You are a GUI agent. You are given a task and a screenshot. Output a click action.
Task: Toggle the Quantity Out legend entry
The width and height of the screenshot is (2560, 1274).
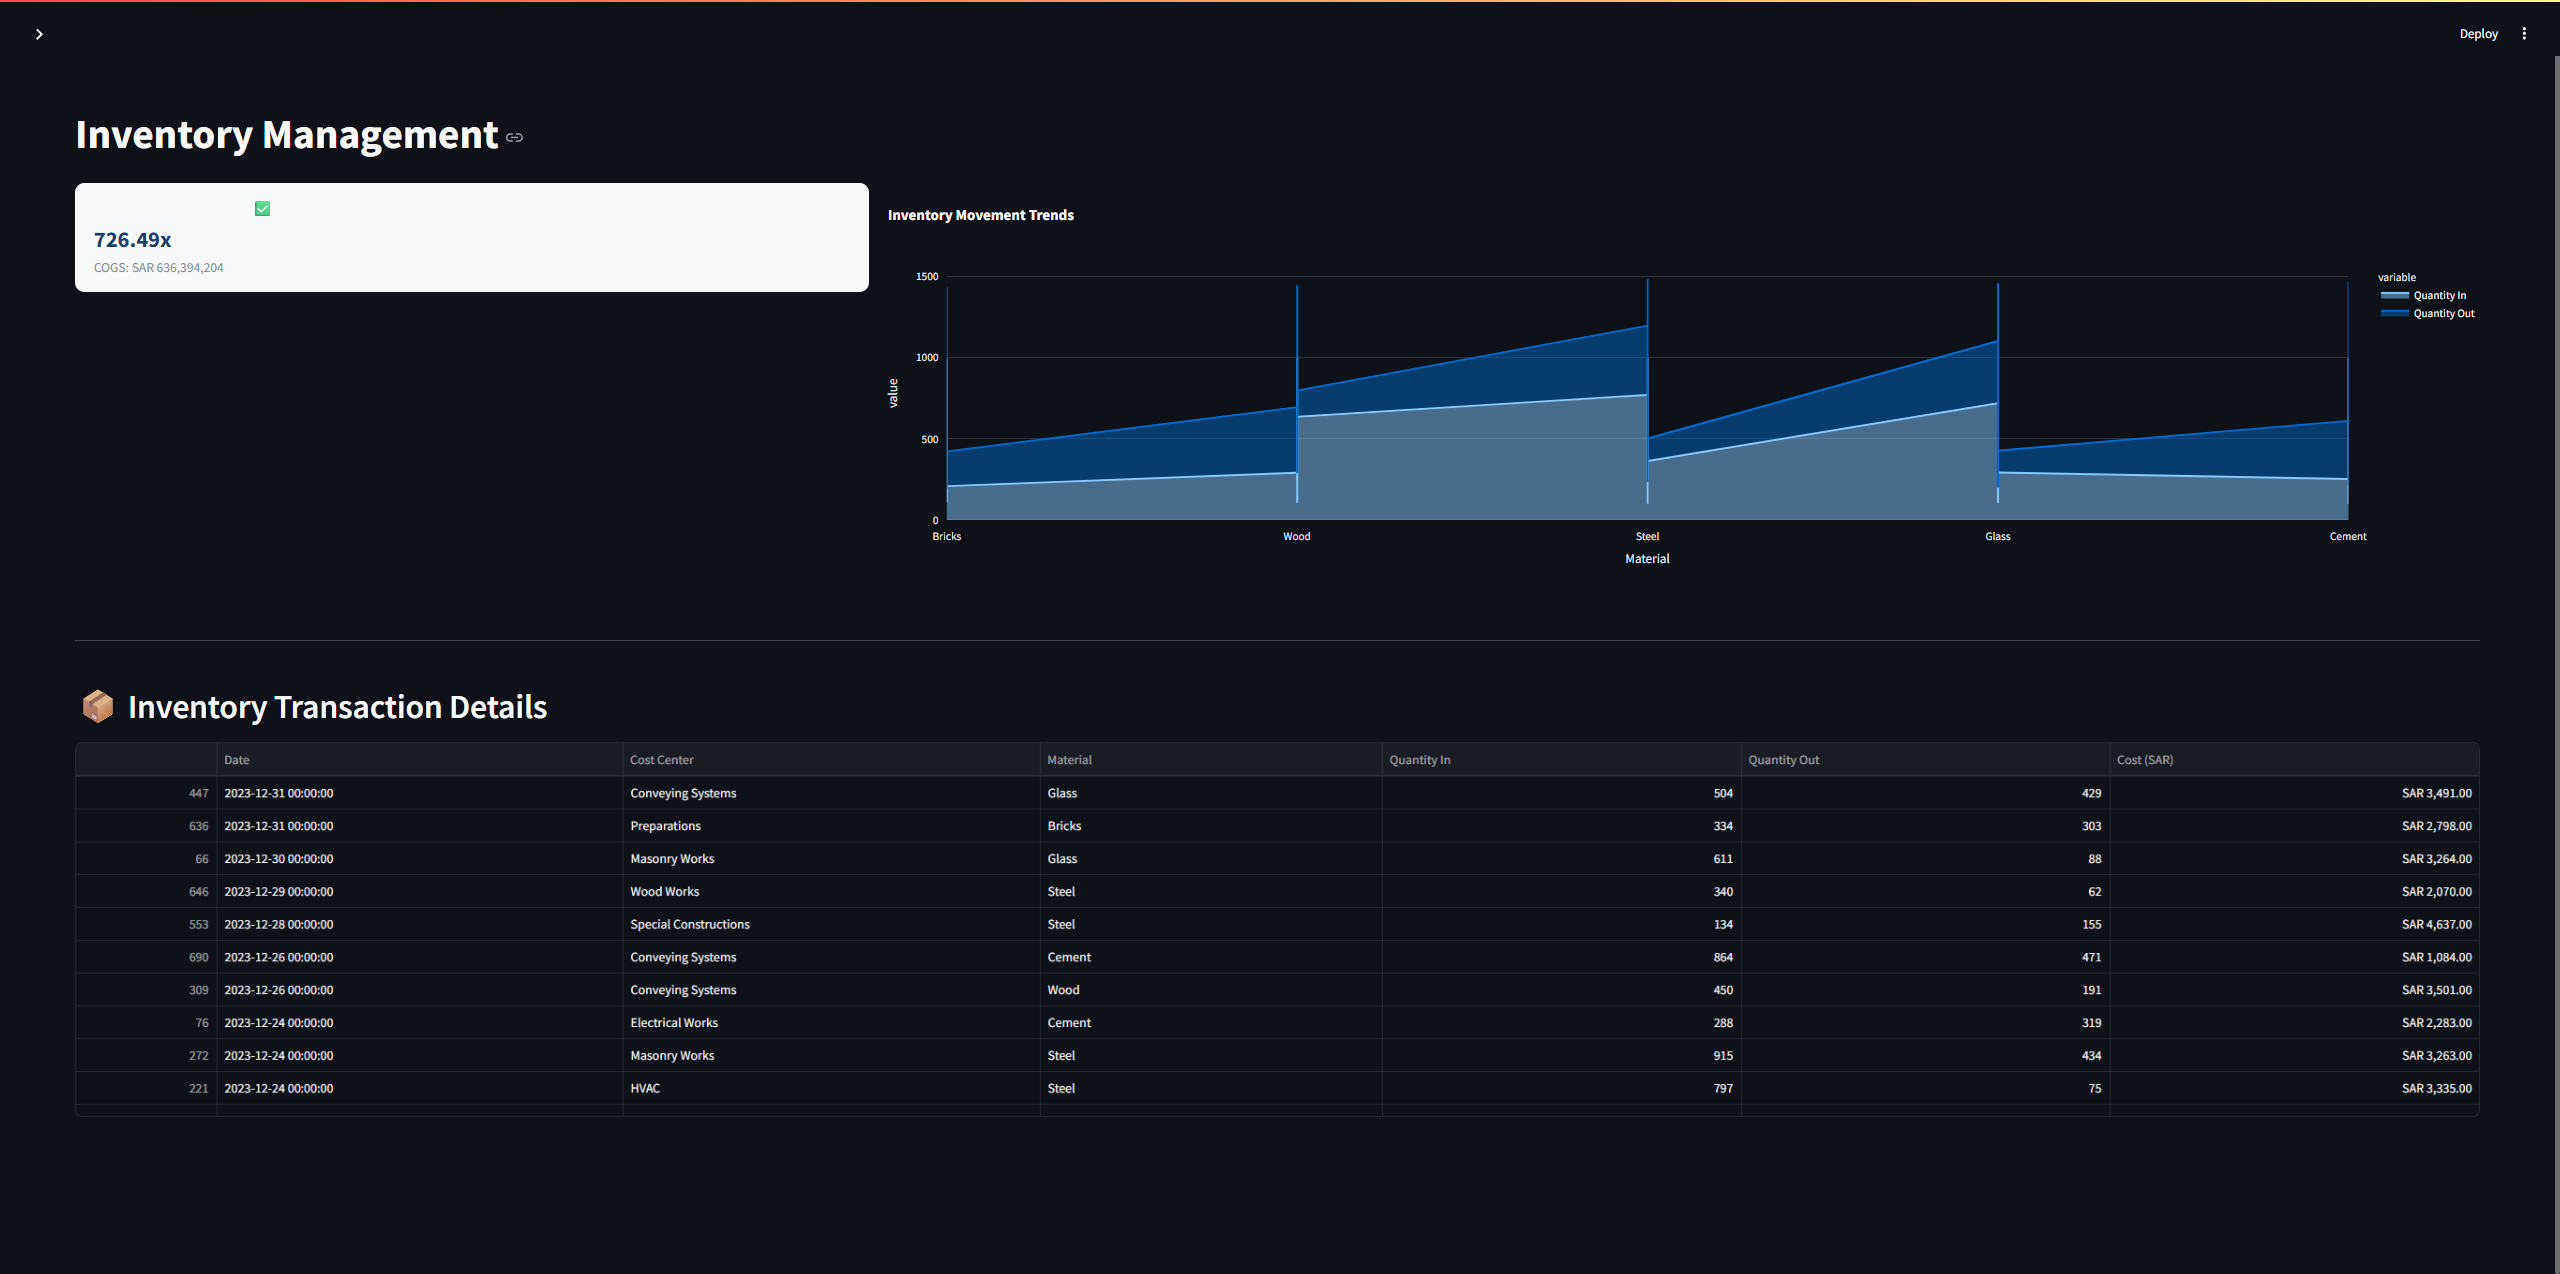coord(2428,313)
